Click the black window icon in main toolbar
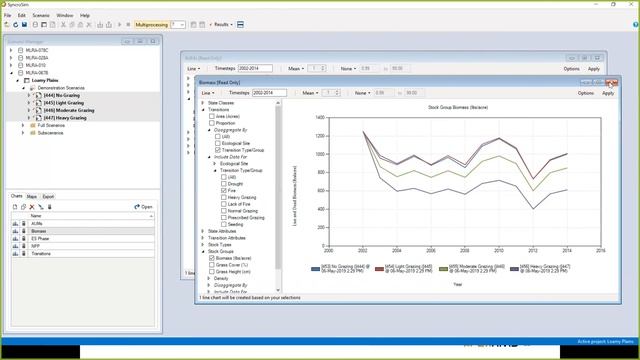The image size is (640, 360). (44, 25)
